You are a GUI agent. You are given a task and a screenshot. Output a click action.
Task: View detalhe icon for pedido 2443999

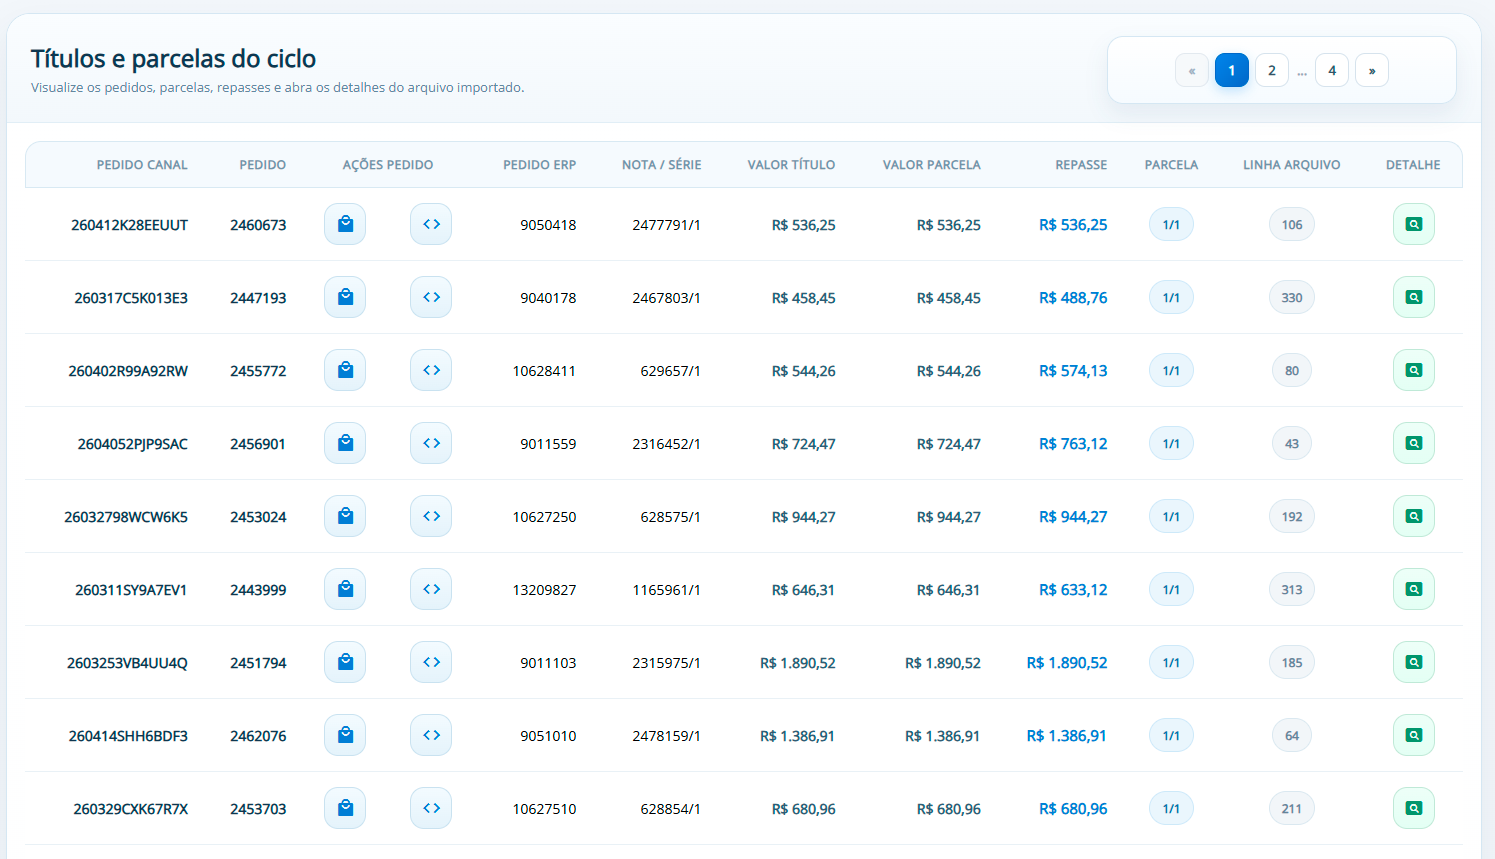[1413, 589]
